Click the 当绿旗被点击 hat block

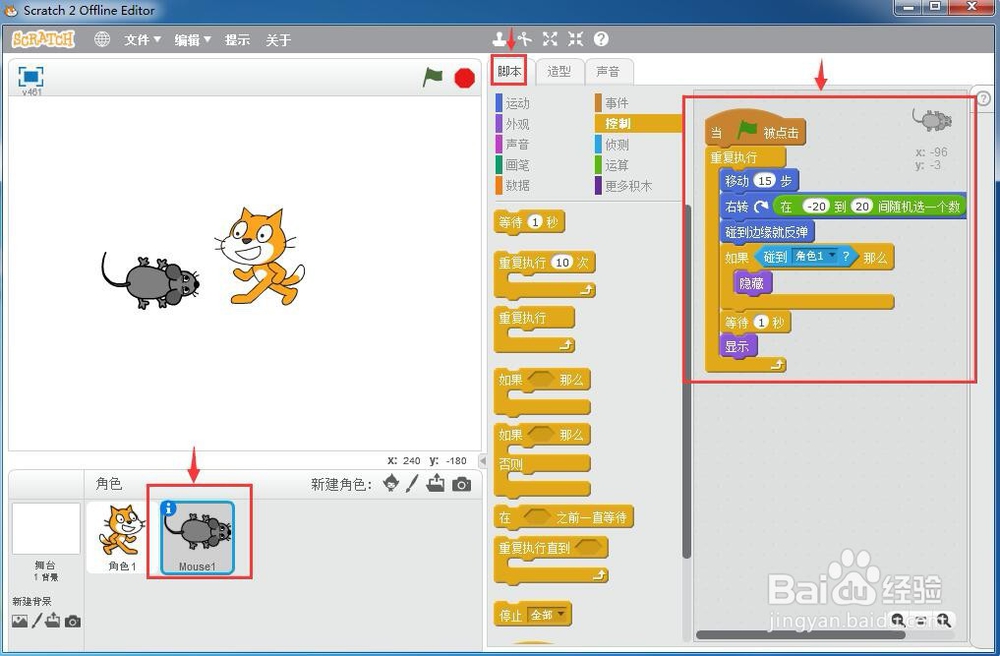[x=756, y=129]
